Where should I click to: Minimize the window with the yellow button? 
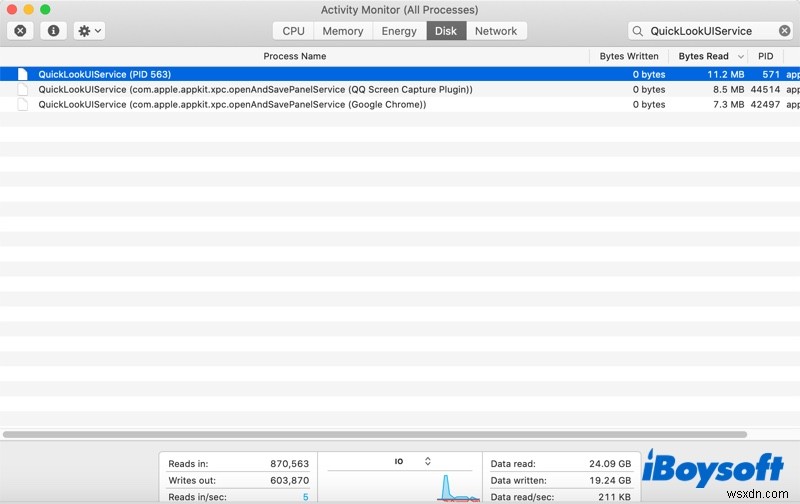point(29,9)
